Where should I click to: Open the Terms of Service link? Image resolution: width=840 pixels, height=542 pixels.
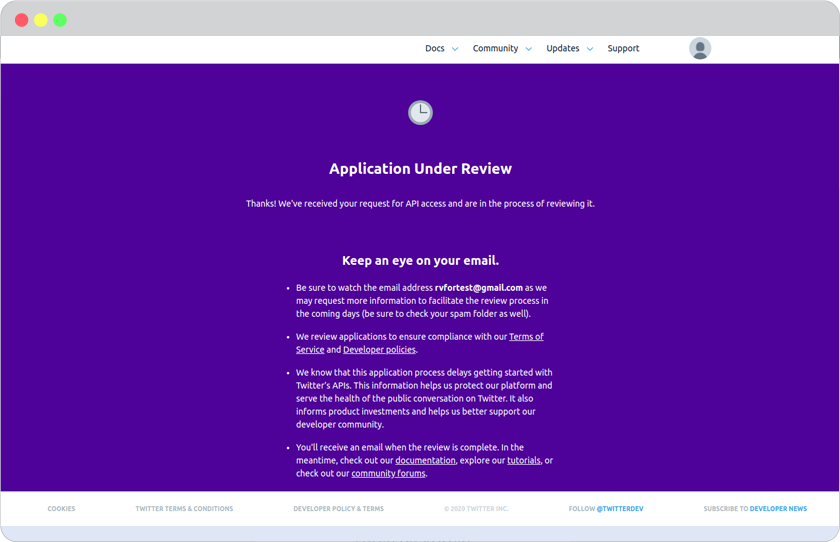pos(526,336)
